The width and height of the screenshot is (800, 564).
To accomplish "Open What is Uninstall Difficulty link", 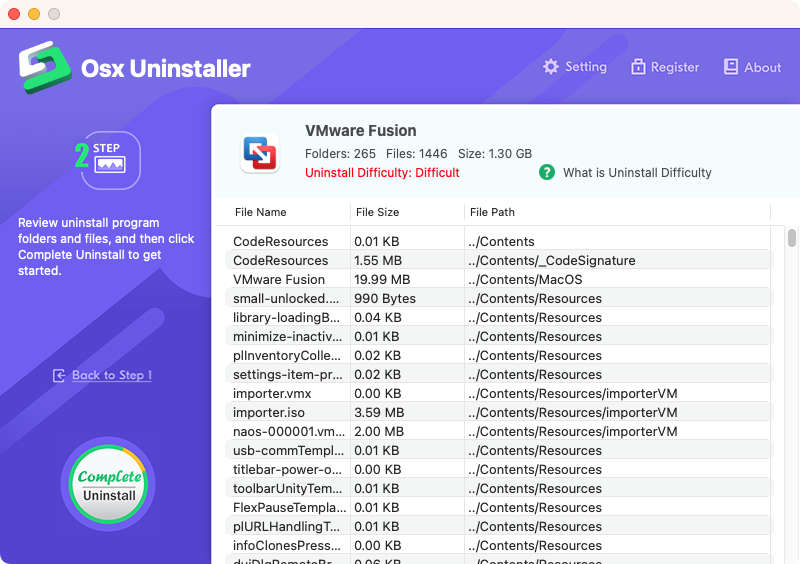I will [637, 173].
